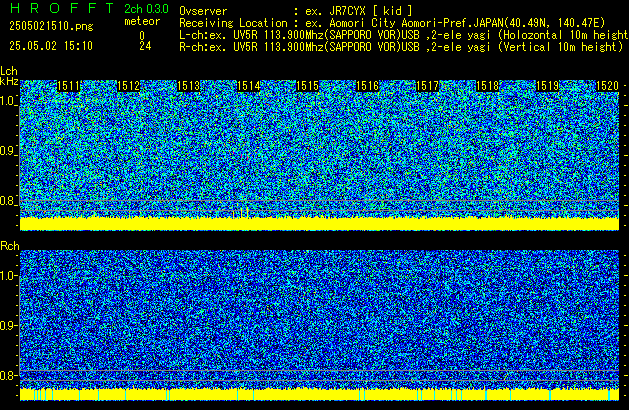Click the 1.0 label on Lch axis
This screenshot has height=410, width=629.
point(8,101)
